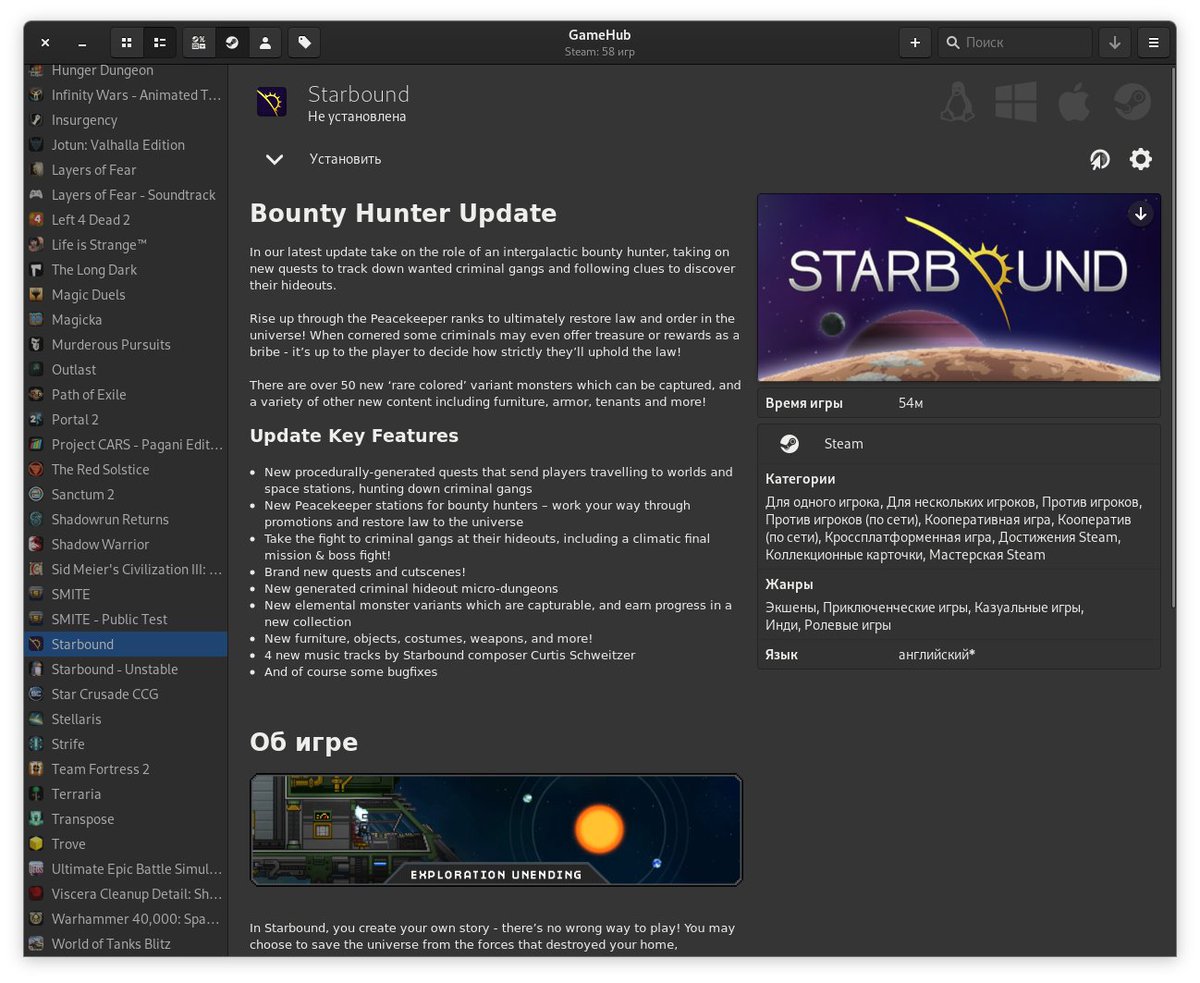
Task: Select Life is Strange™ entry
Action: coord(126,245)
